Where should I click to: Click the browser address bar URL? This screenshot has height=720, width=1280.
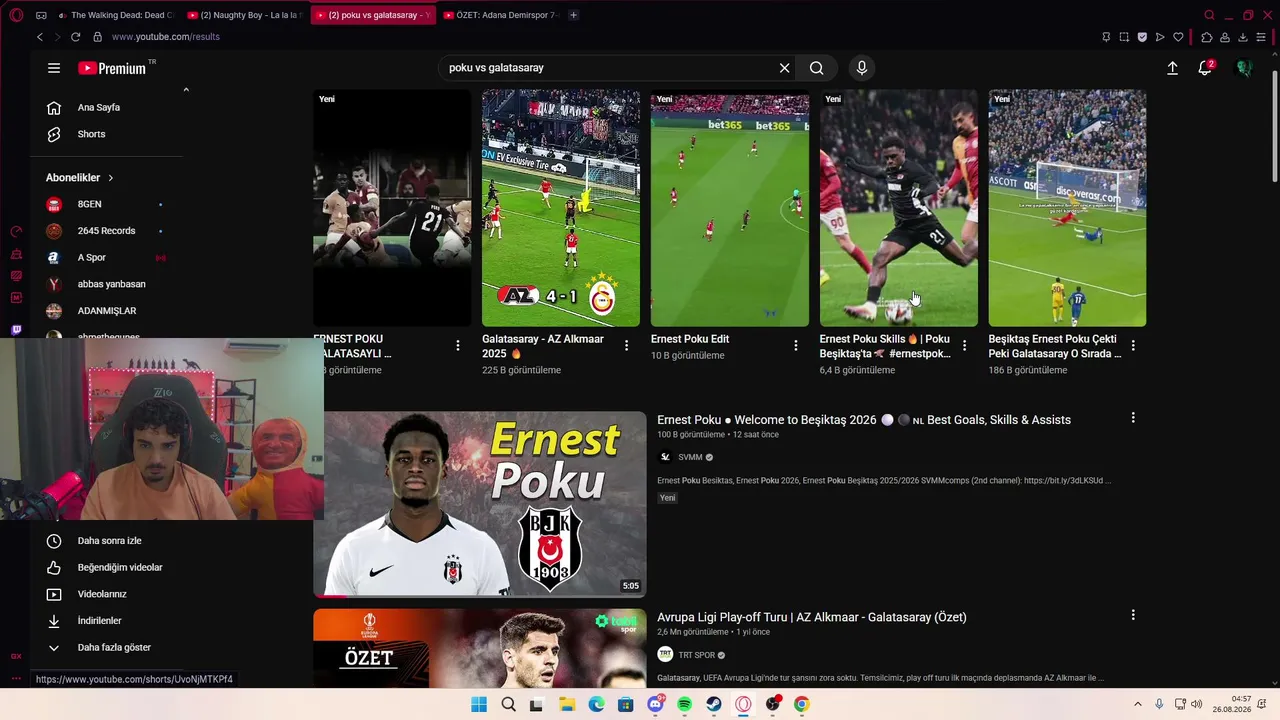(166, 37)
